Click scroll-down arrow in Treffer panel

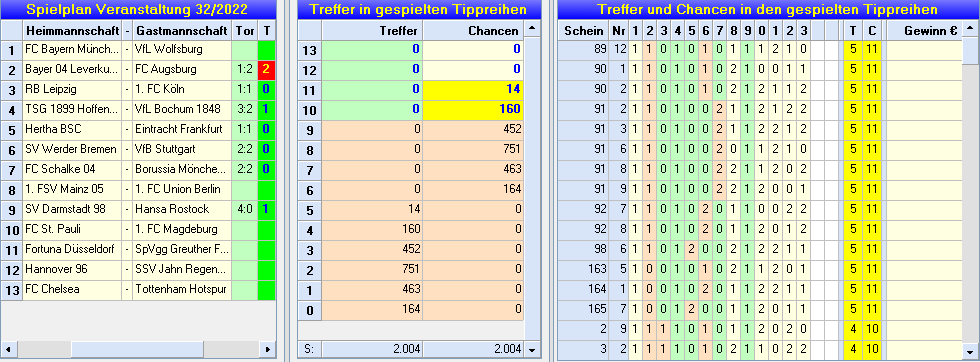(x=532, y=349)
